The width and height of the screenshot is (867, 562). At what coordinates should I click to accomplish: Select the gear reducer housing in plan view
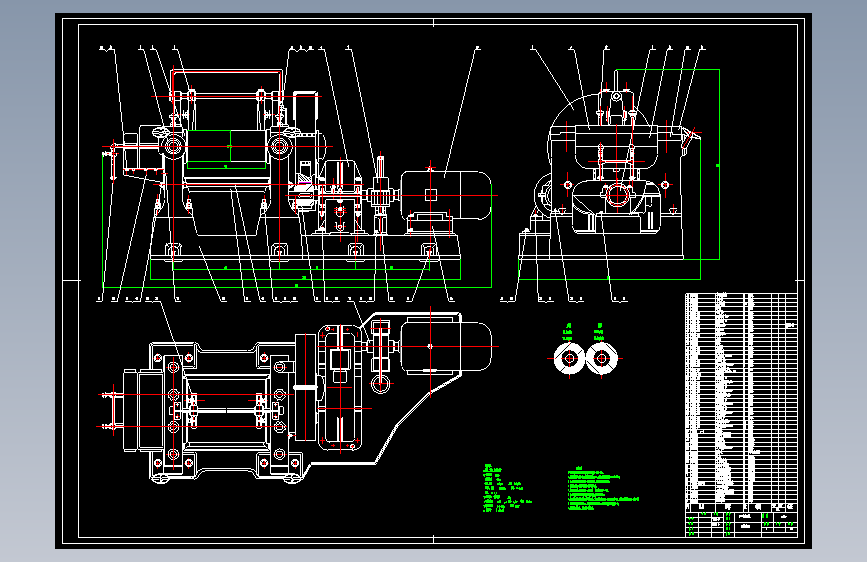[x=340, y=387]
